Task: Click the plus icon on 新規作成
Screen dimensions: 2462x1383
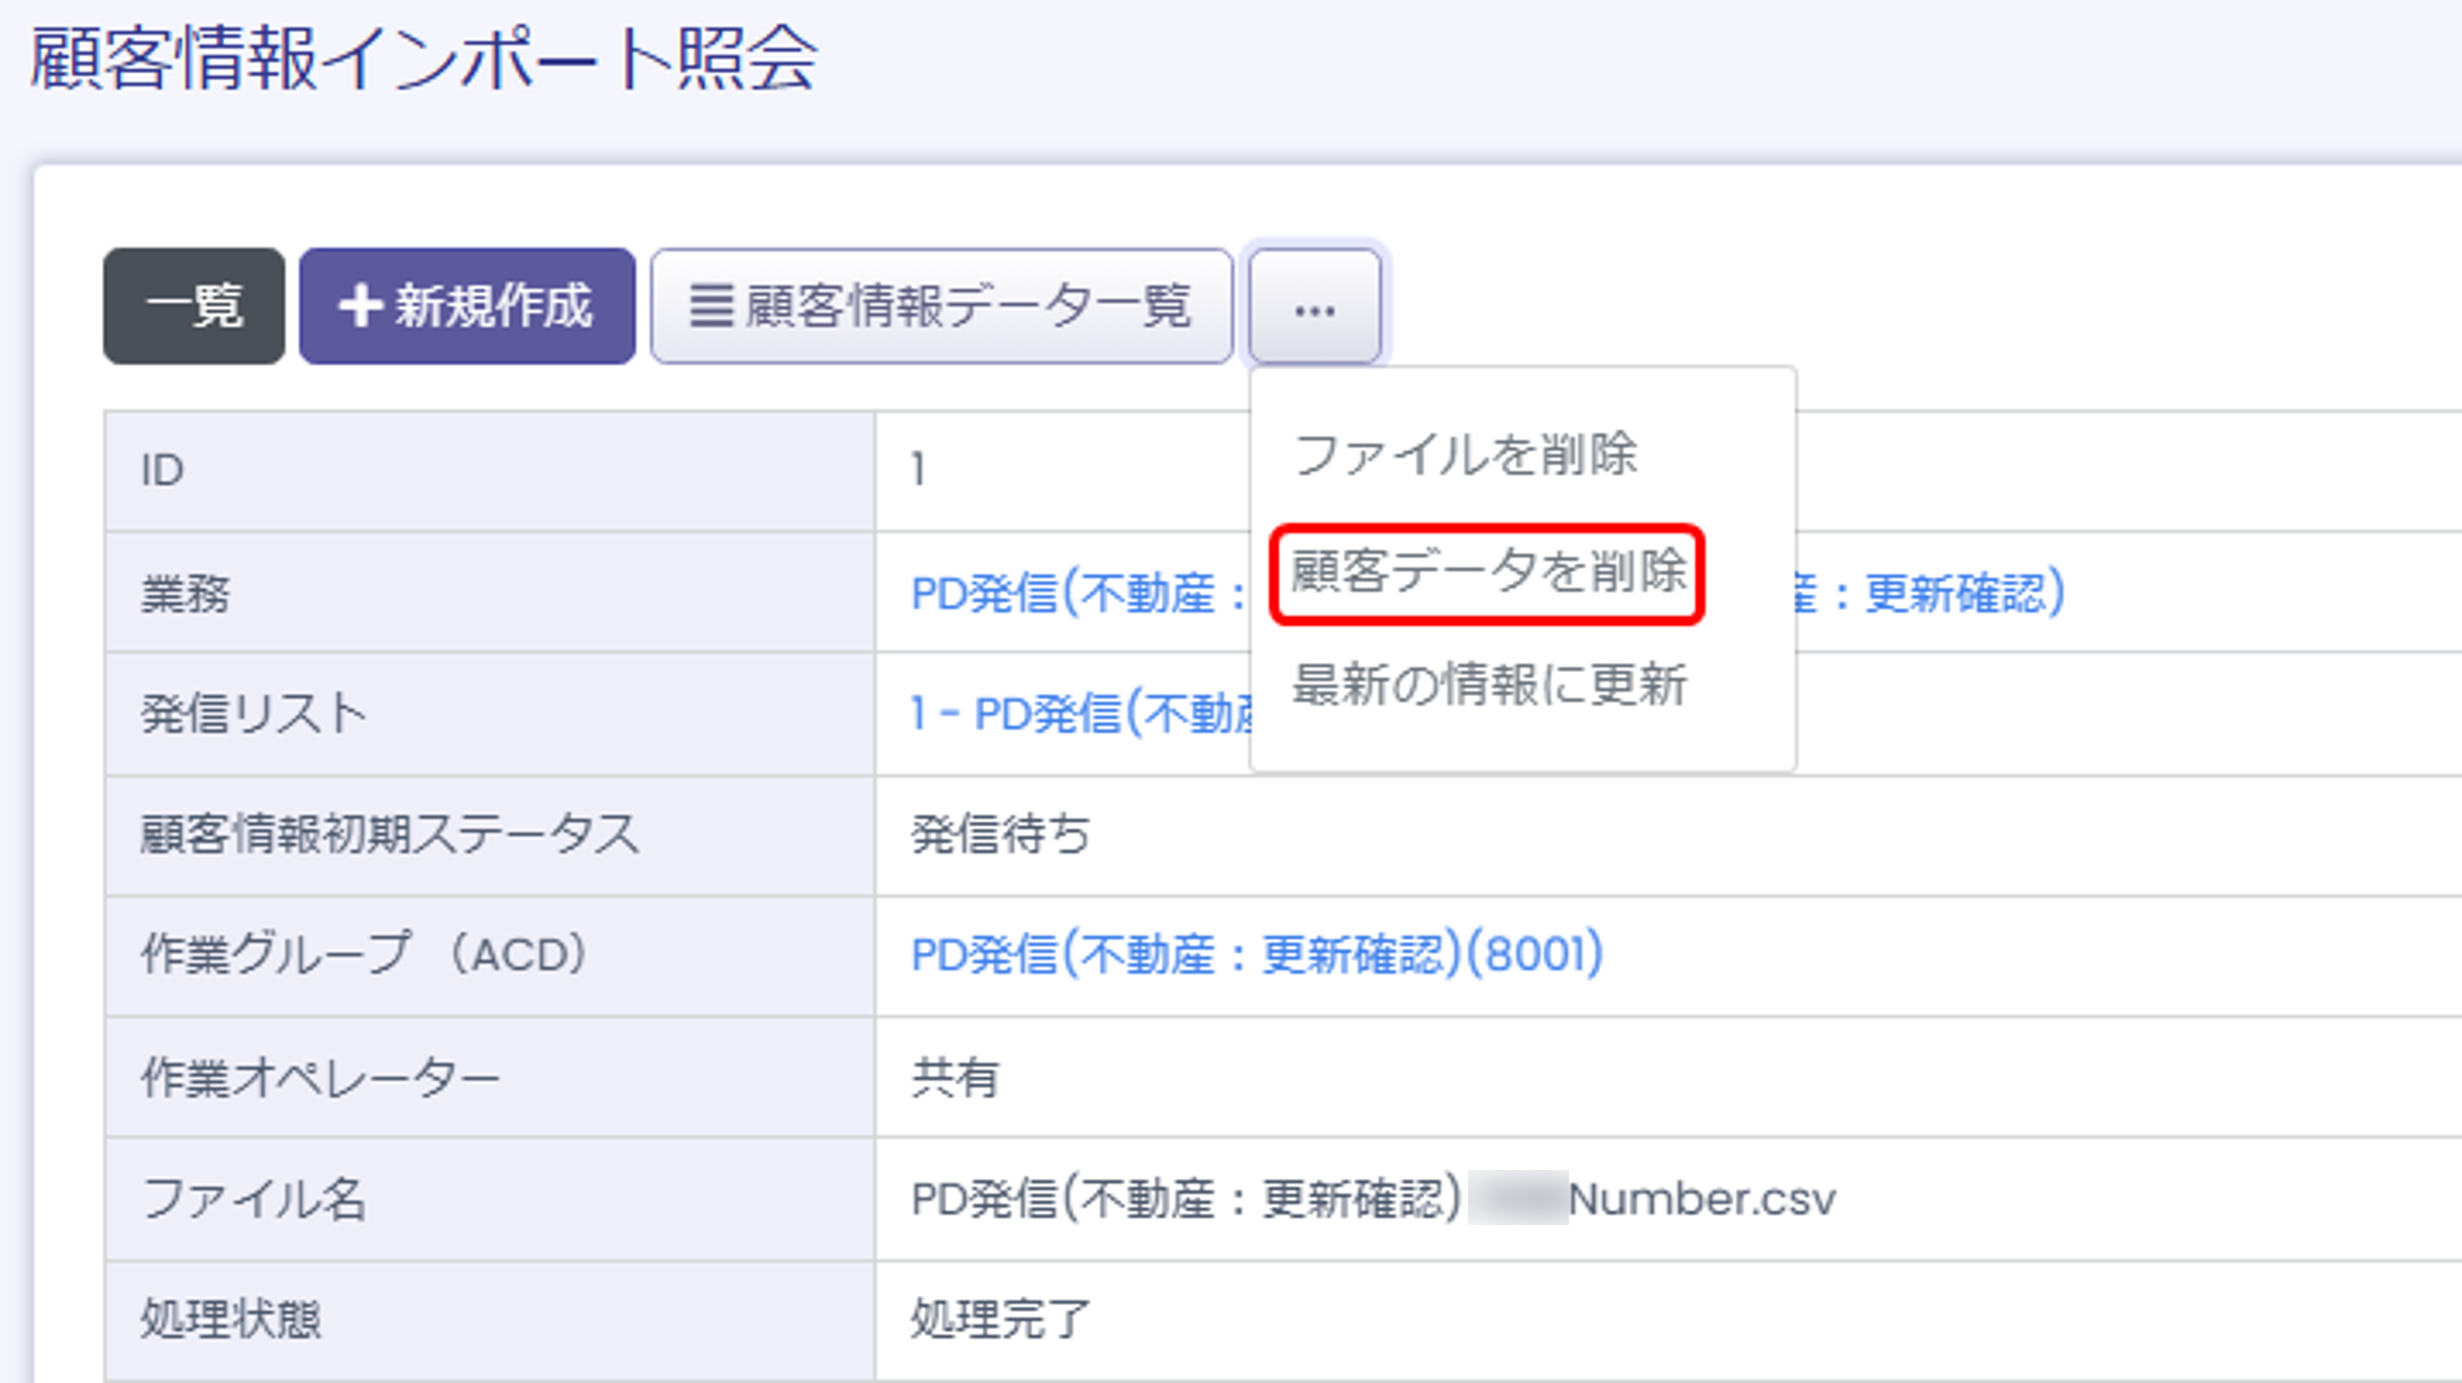Action: [359, 306]
